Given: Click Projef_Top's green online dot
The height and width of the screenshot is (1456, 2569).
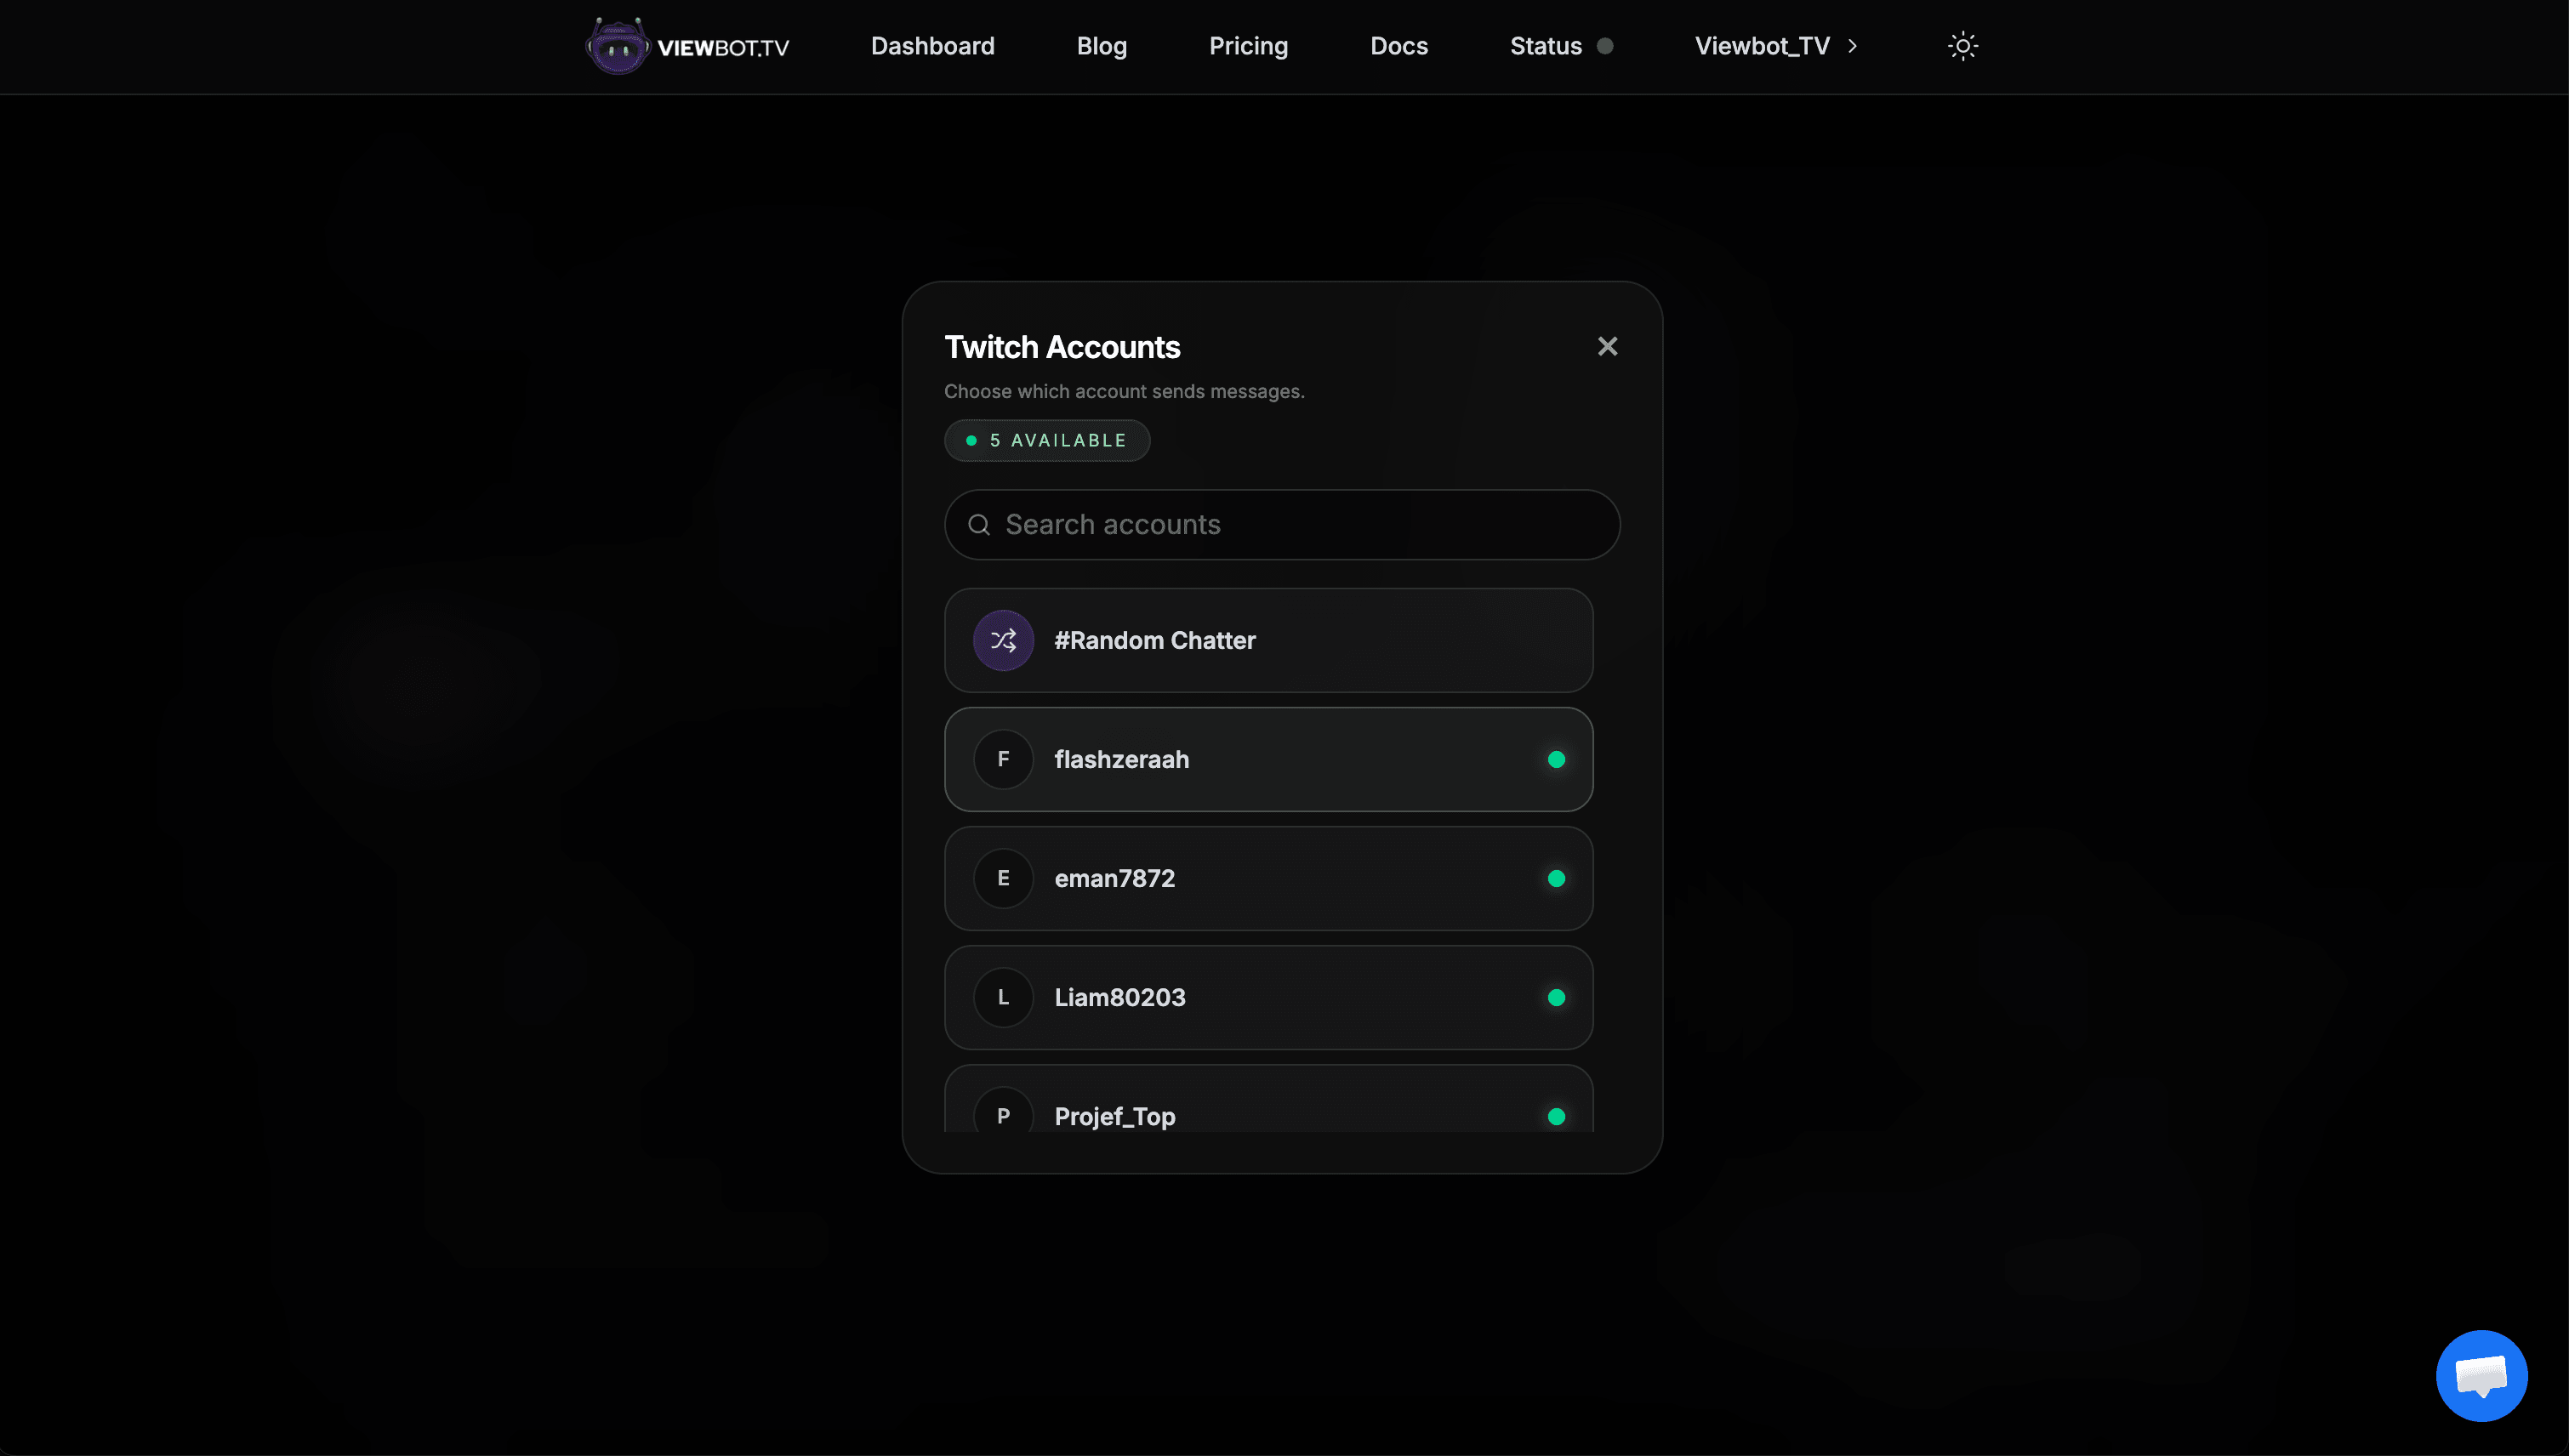Looking at the screenshot, I should pos(1556,1116).
